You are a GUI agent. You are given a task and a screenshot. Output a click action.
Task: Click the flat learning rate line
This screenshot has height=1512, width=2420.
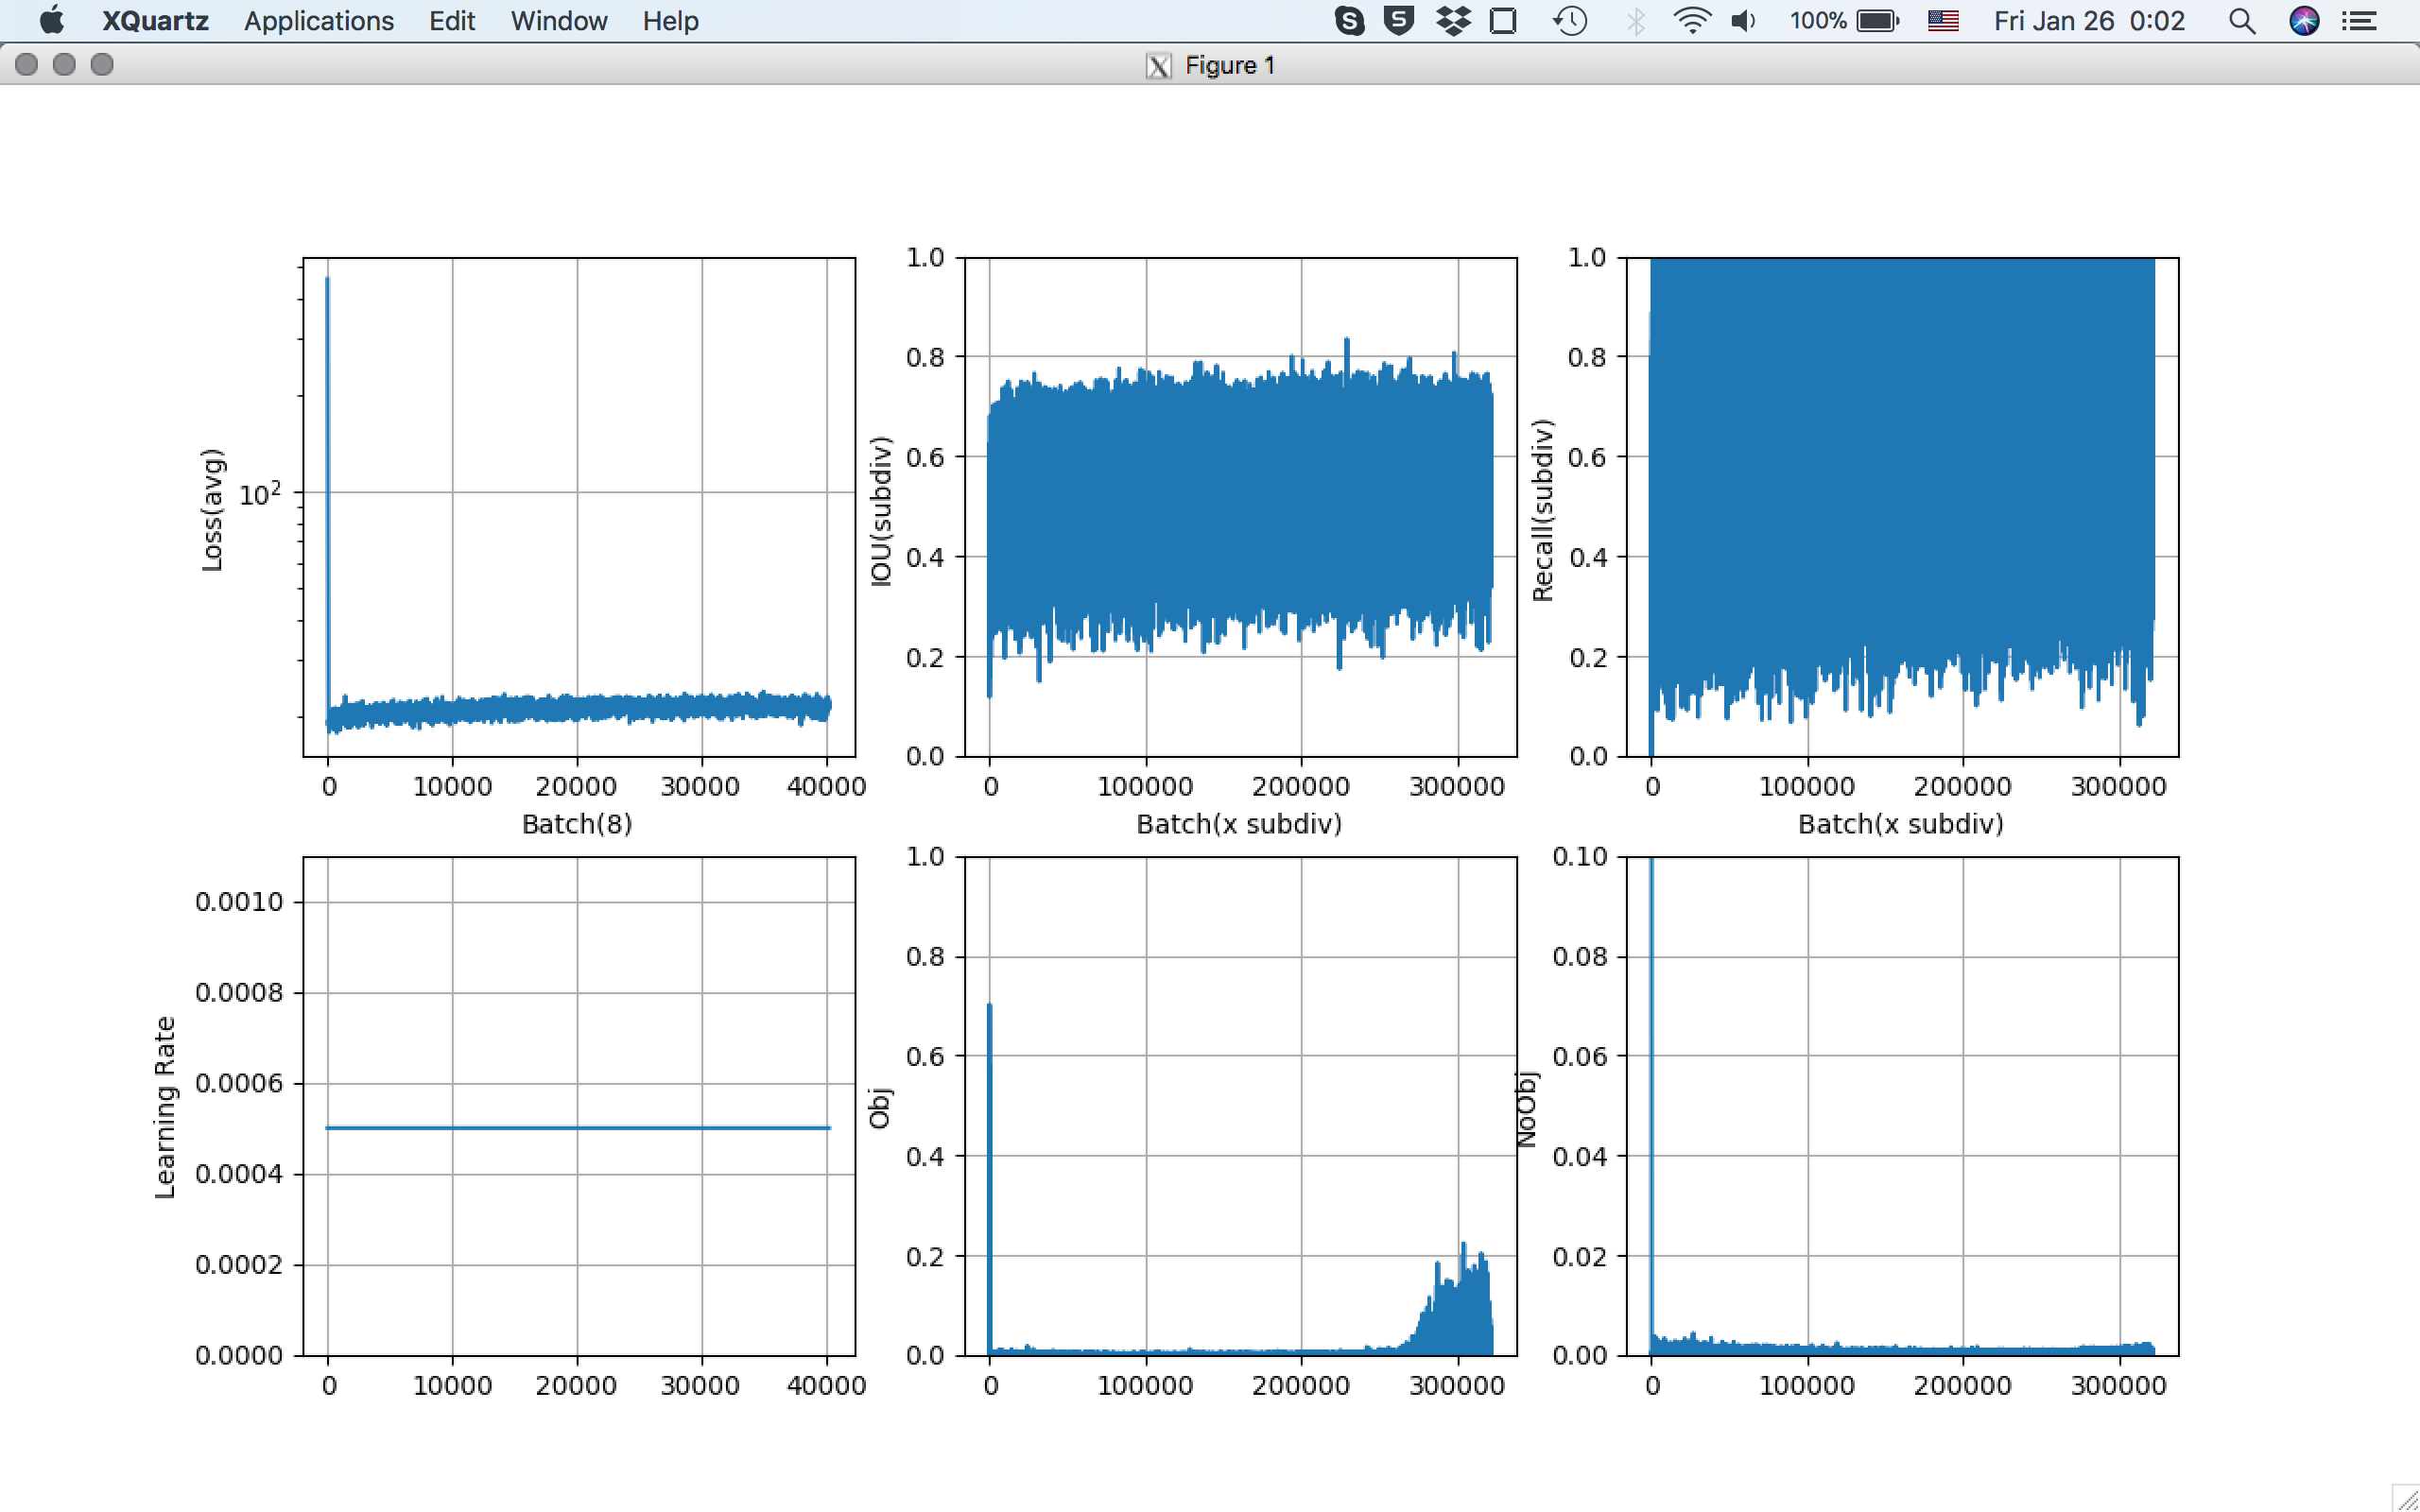click(578, 1128)
